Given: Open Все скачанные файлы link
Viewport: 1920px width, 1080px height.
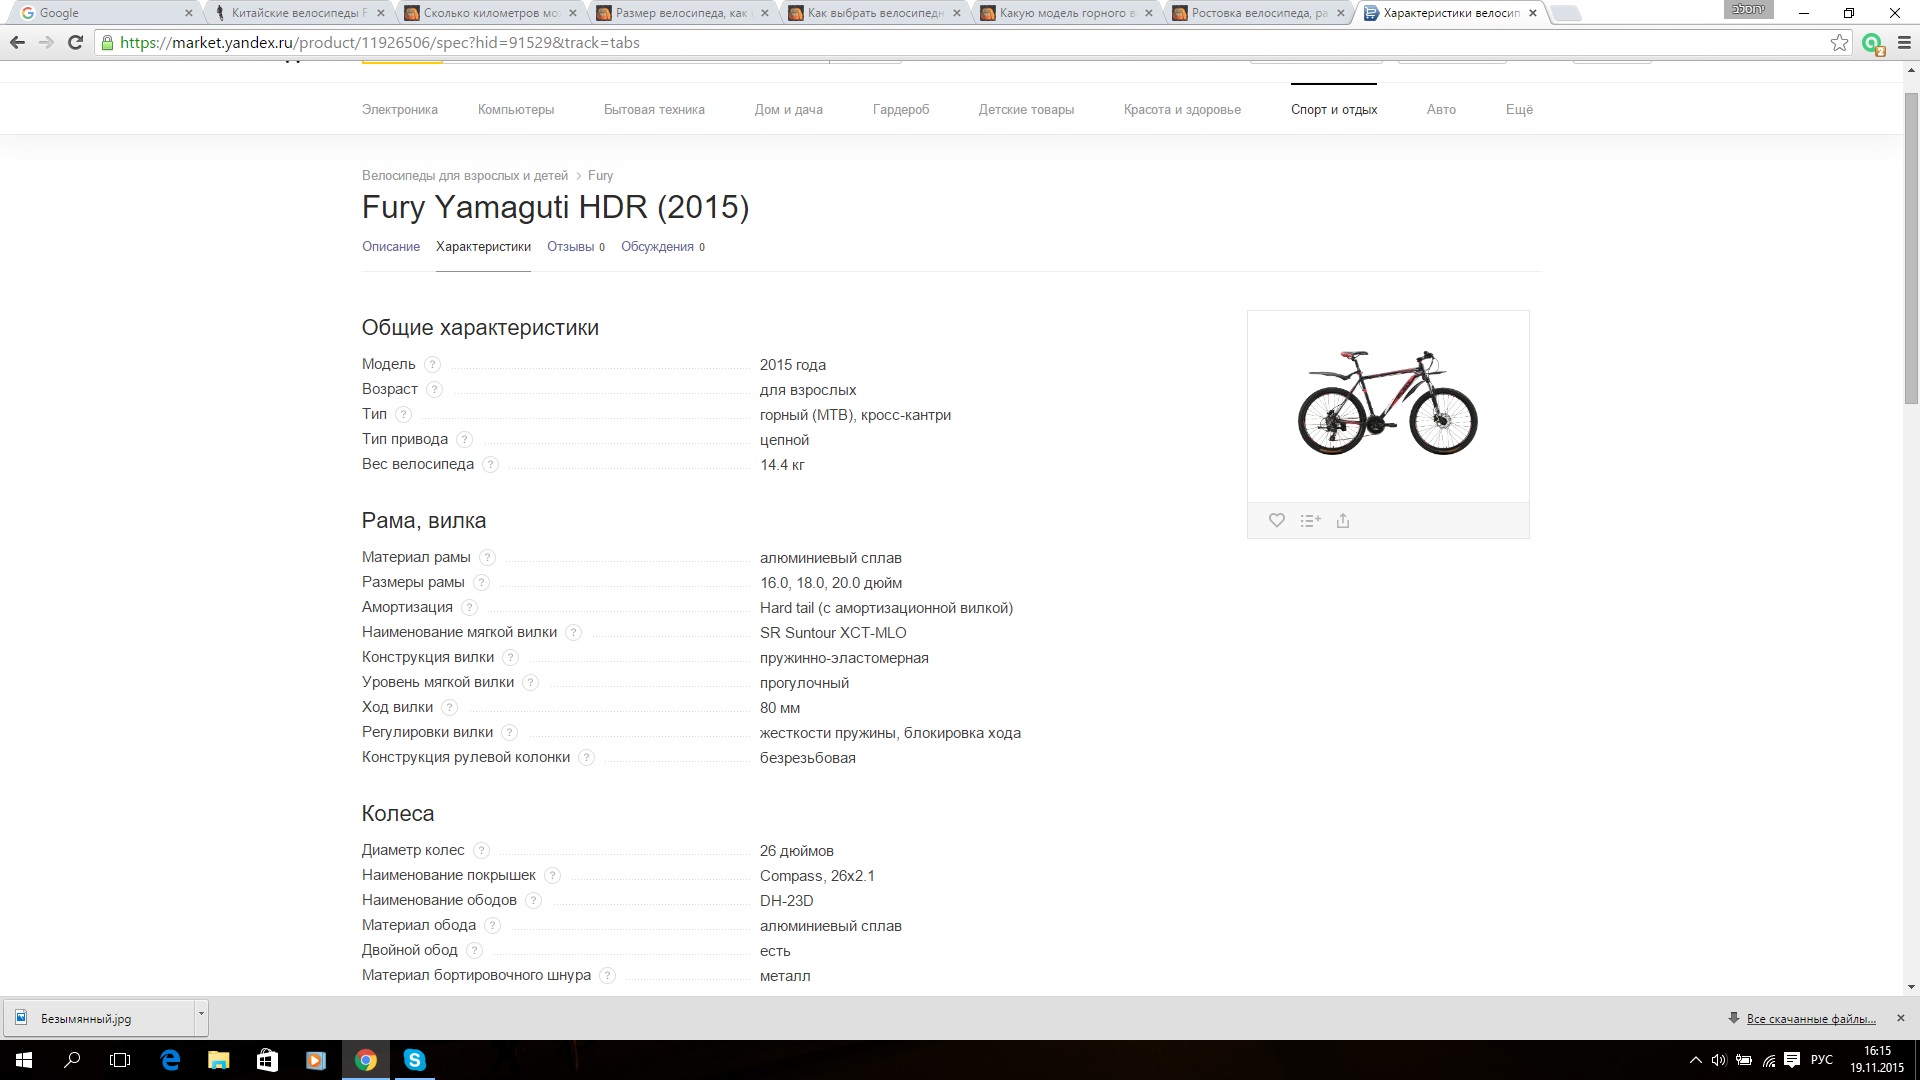Looking at the screenshot, I should click(x=1810, y=1019).
